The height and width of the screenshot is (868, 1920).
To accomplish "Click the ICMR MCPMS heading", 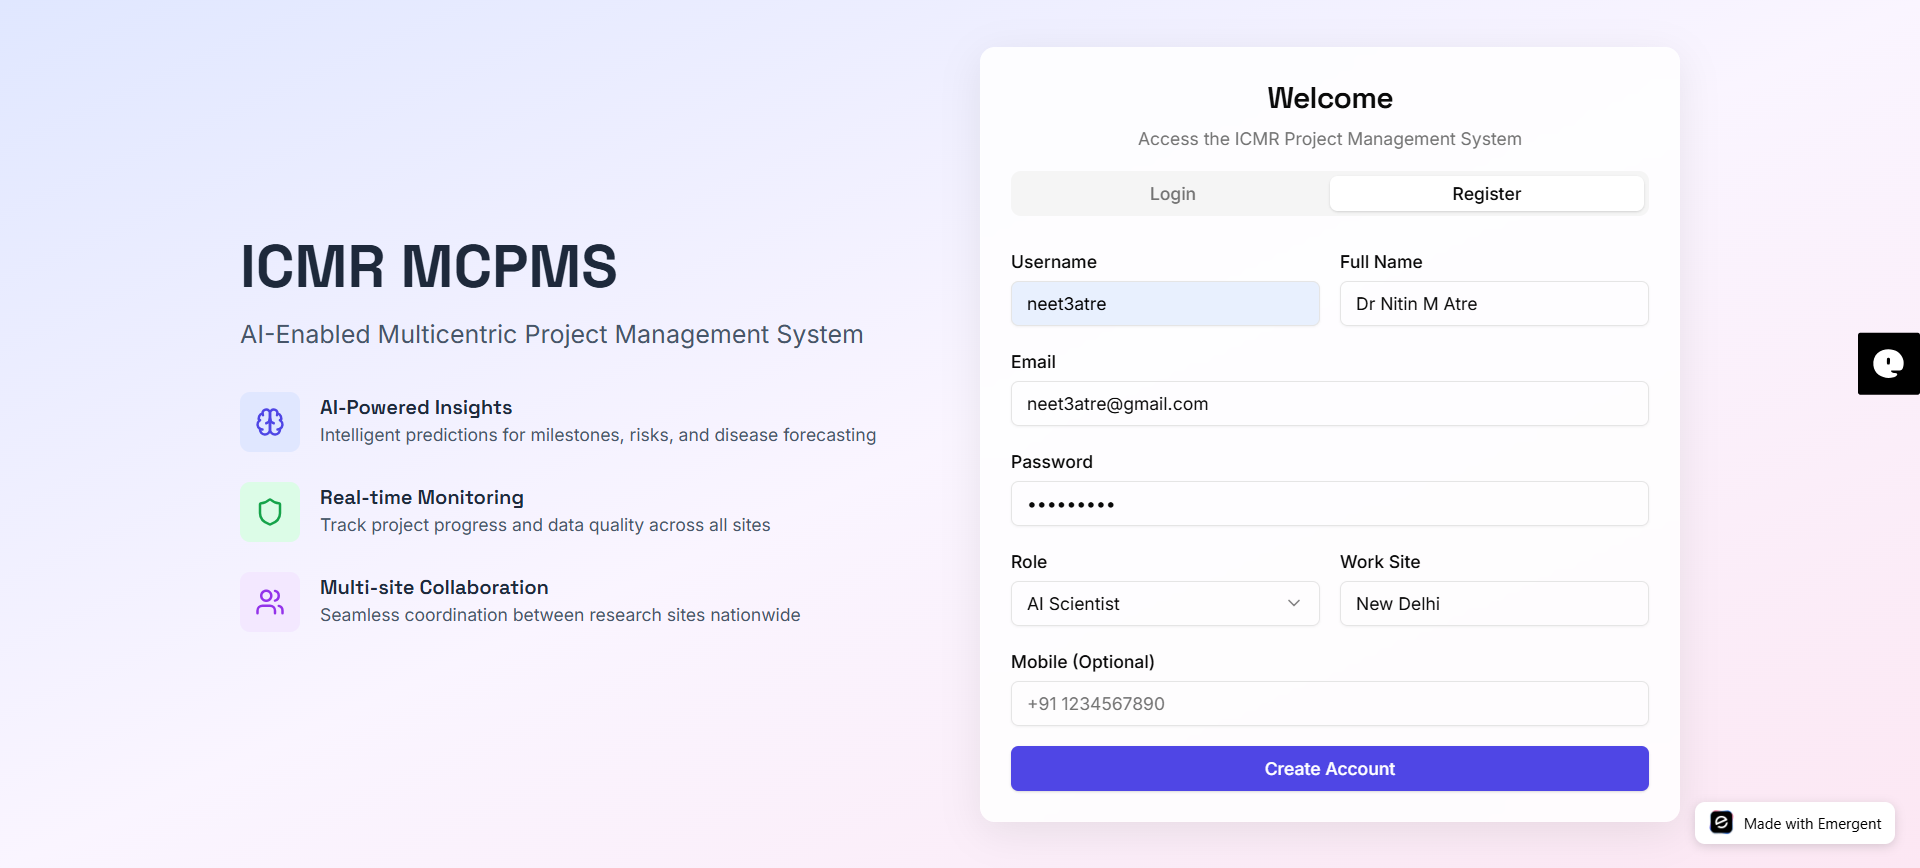I will pos(428,267).
